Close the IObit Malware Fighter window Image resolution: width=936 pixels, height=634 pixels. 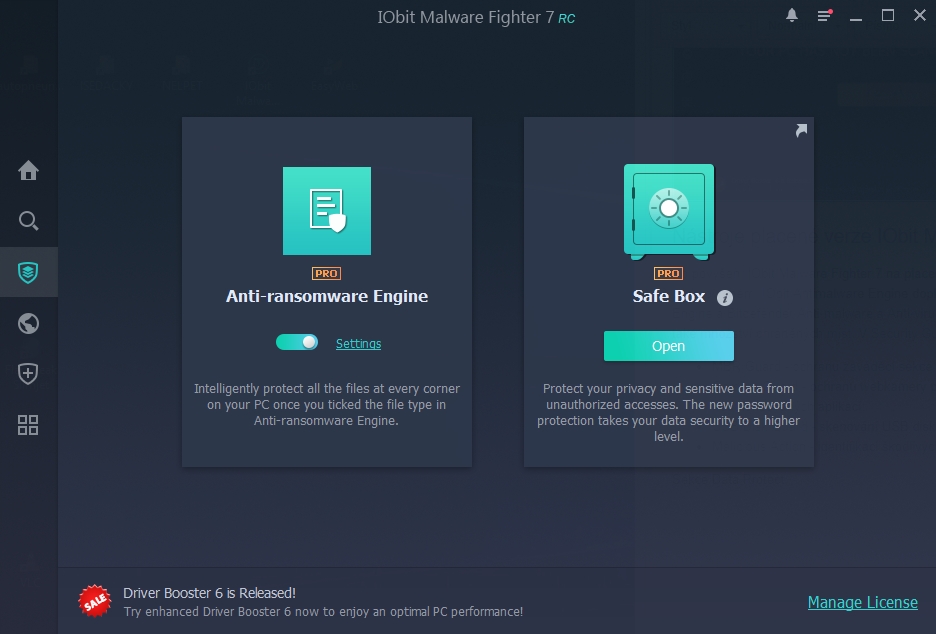click(920, 16)
